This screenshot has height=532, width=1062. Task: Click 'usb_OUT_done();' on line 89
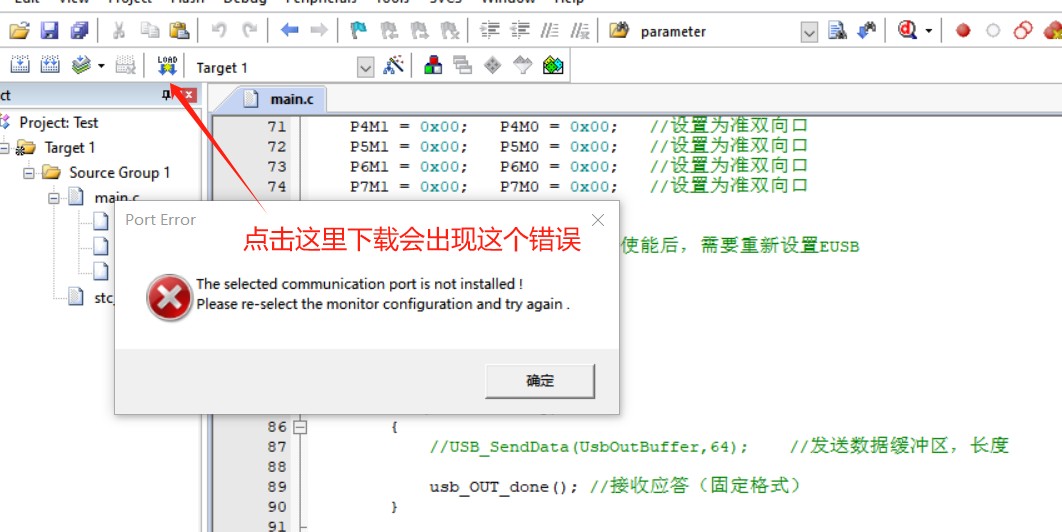tap(504, 487)
